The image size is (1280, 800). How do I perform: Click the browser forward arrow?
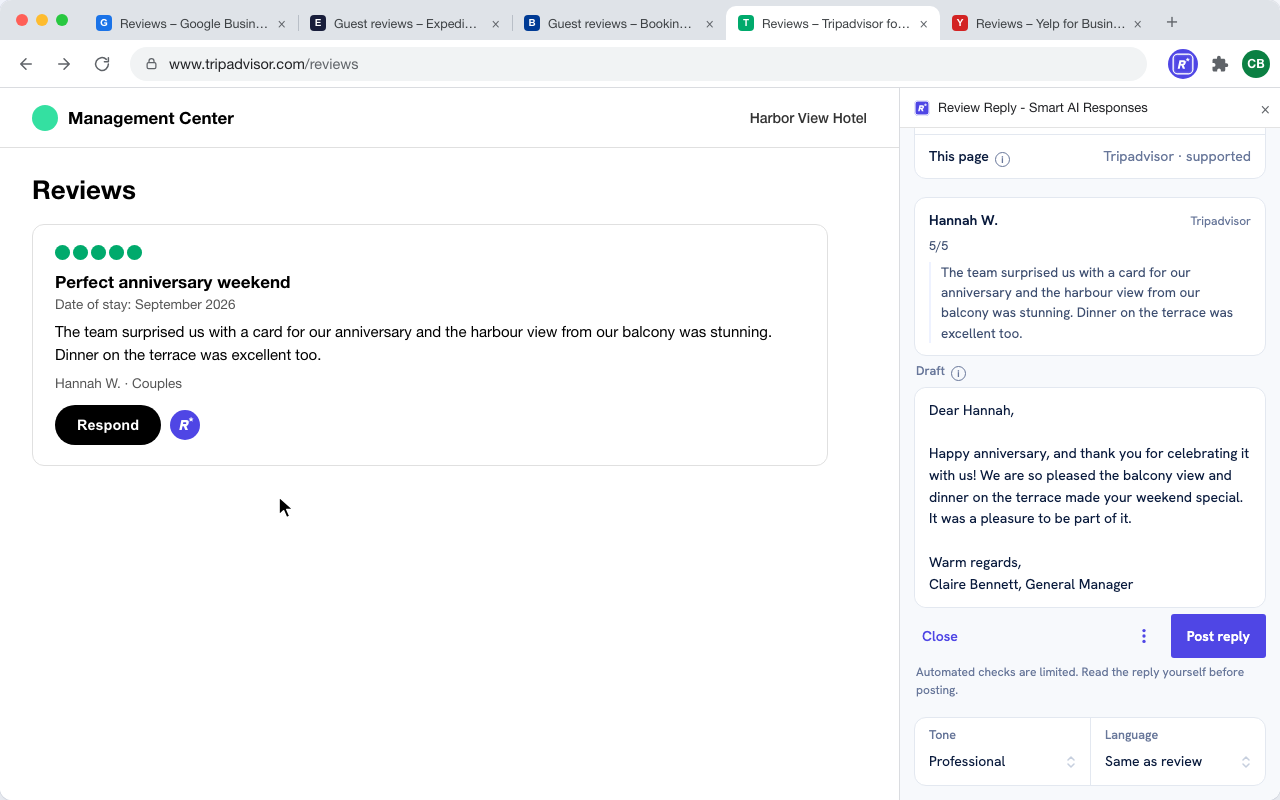(64, 64)
